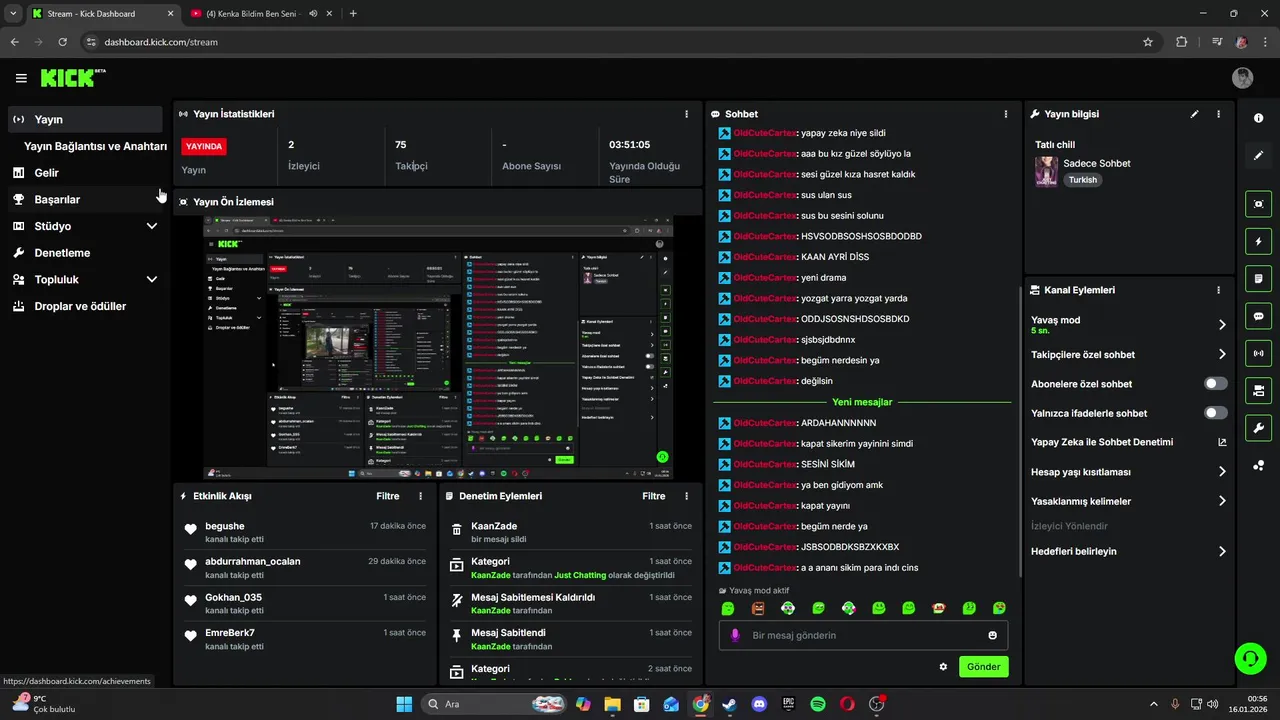Open Kanal Eylemleri panel options menu
The width and height of the screenshot is (1280, 720).
coord(1218,290)
